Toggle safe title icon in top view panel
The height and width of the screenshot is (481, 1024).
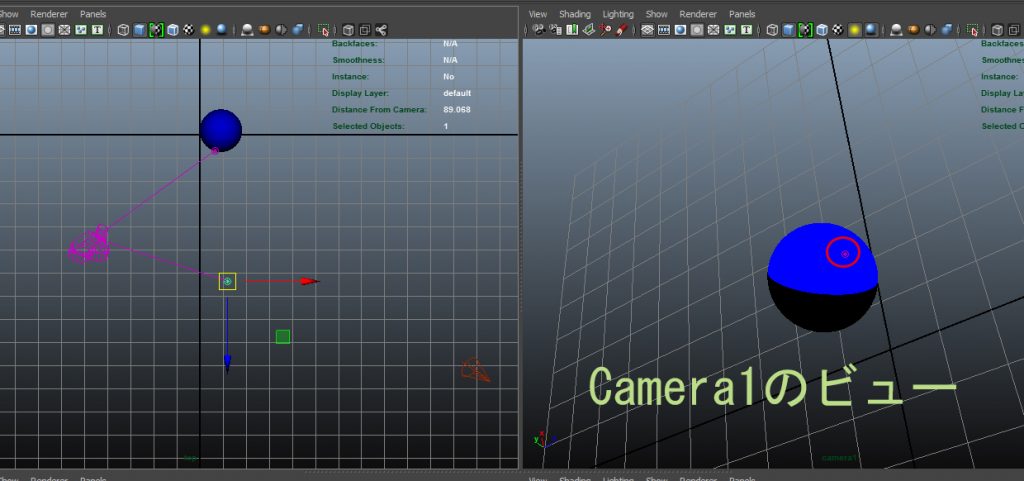pos(97,30)
